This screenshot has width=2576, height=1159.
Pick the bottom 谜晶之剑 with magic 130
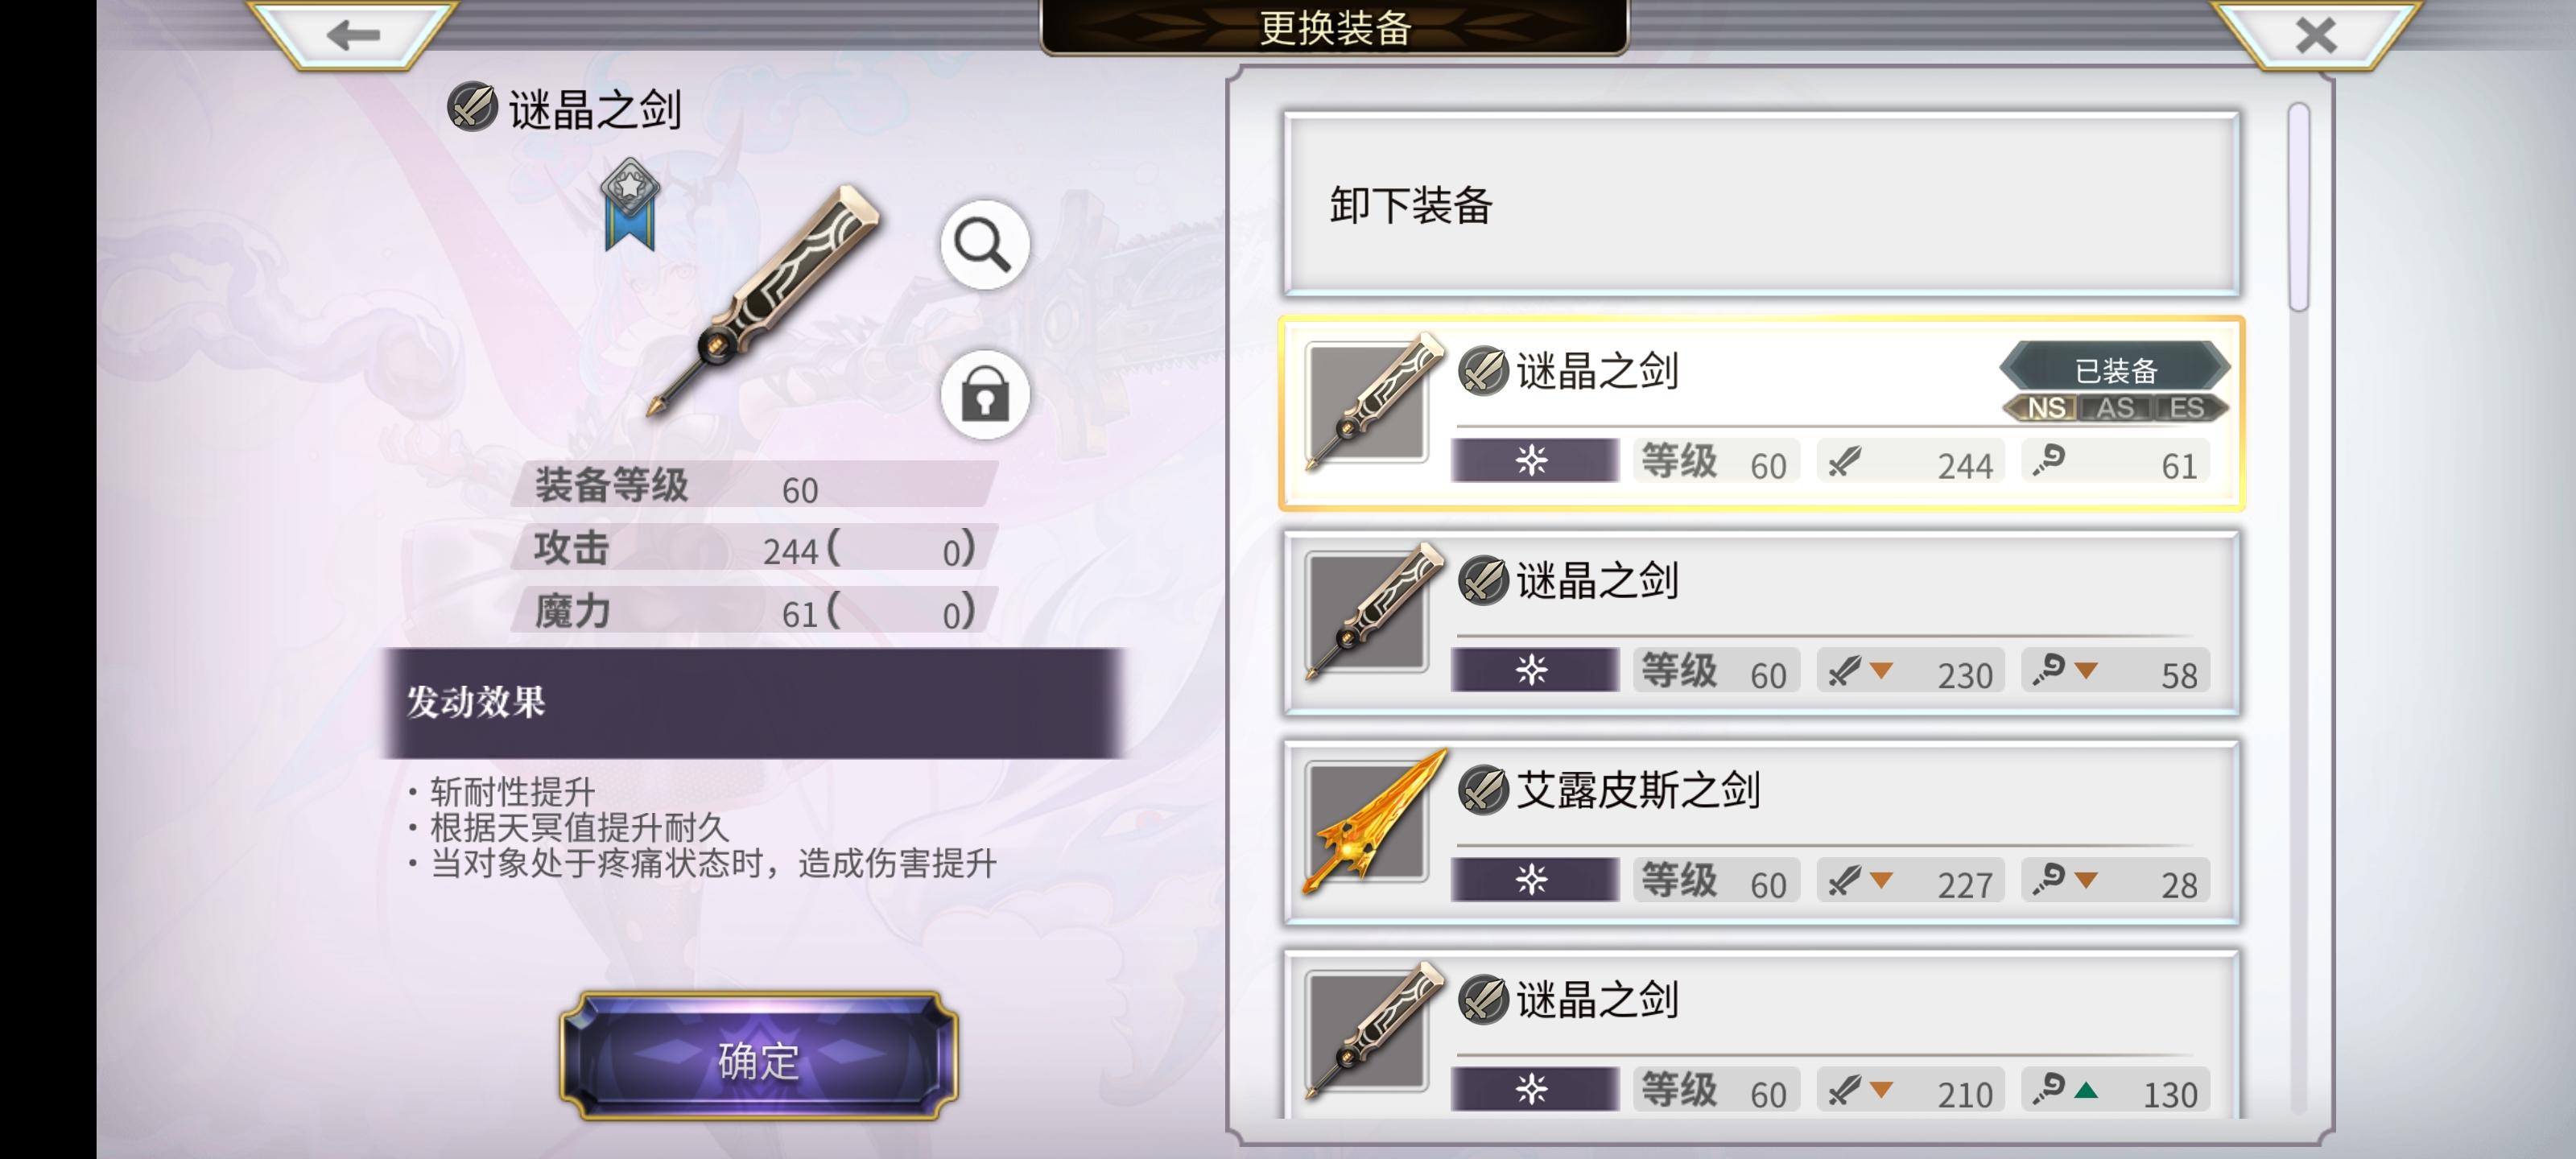pyautogui.click(x=1761, y=1036)
